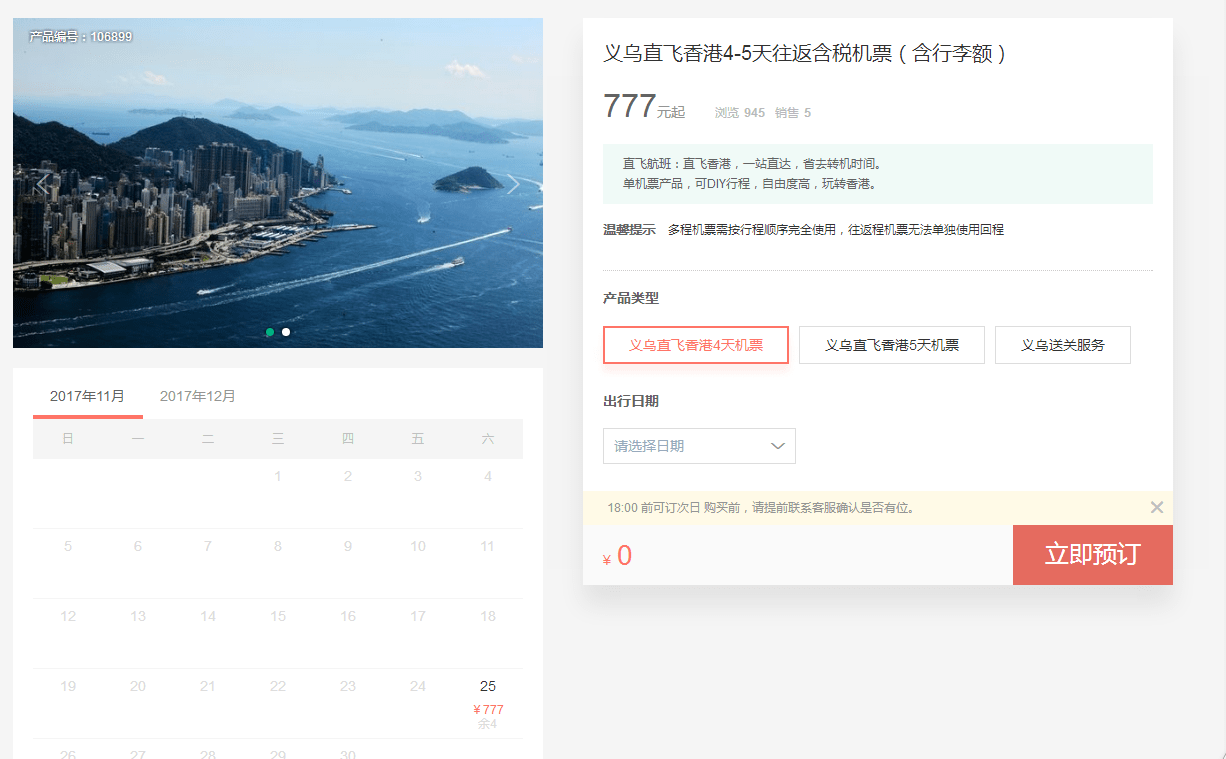Click calendar date 1
The image size is (1226, 759).
(x=278, y=476)
